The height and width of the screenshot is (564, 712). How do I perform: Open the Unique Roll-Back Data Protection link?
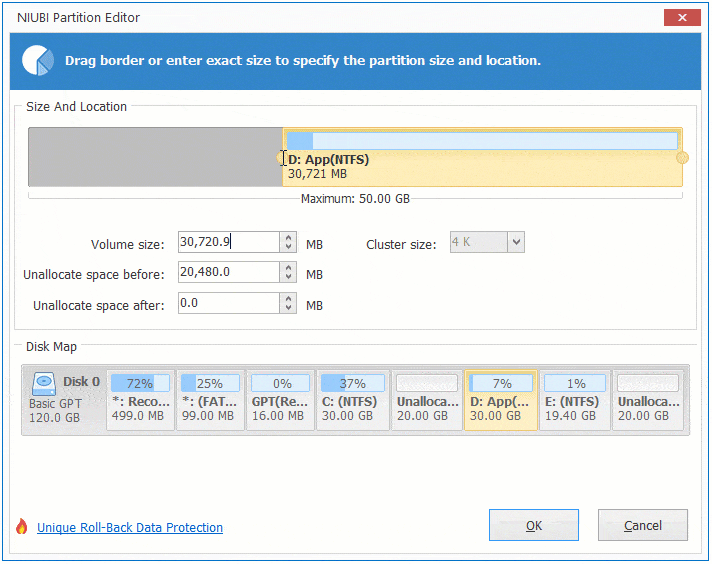coord(130,528)
